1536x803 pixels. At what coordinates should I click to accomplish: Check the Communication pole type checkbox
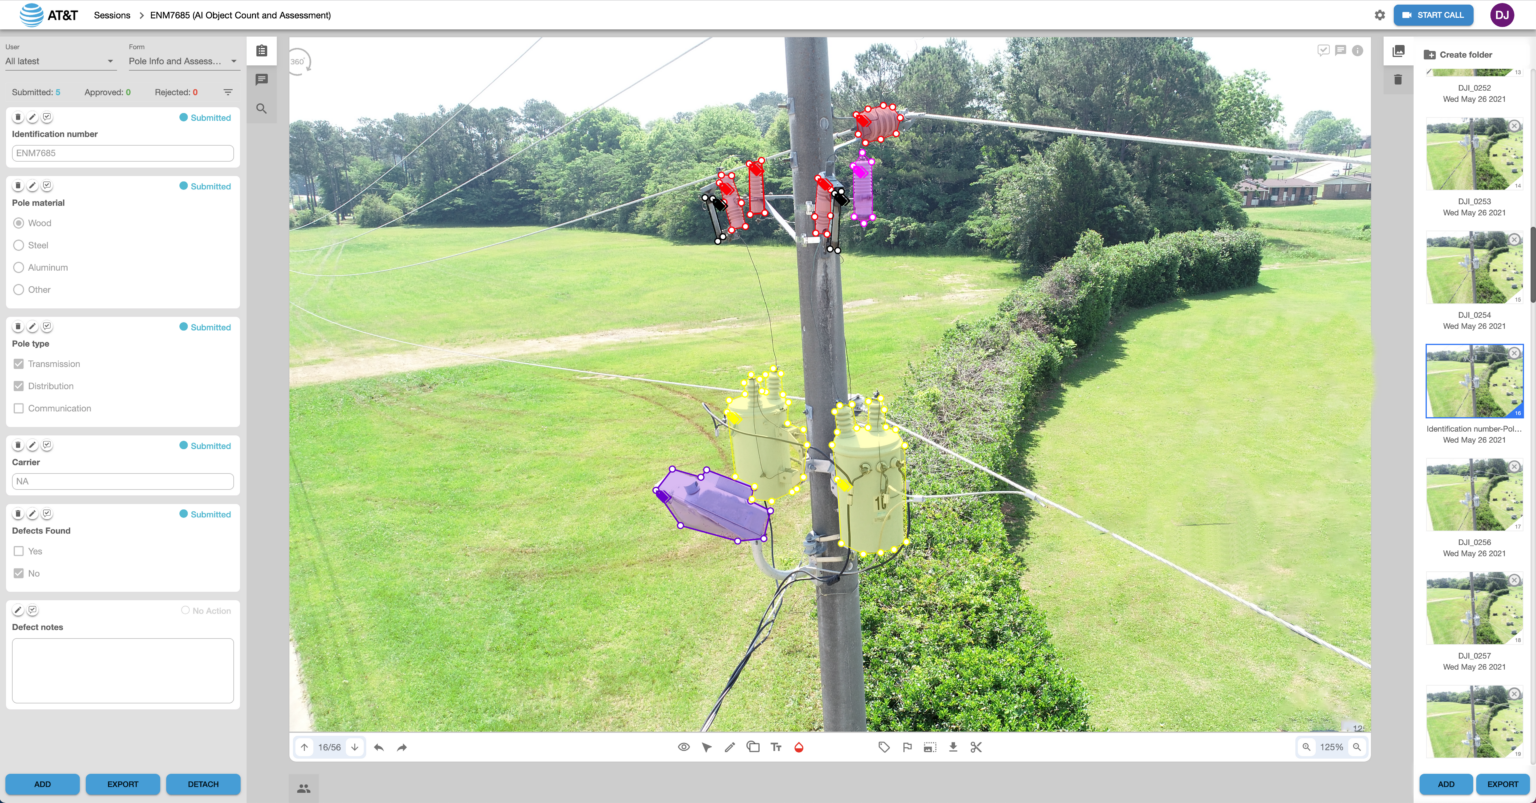(x=19, y=408)
